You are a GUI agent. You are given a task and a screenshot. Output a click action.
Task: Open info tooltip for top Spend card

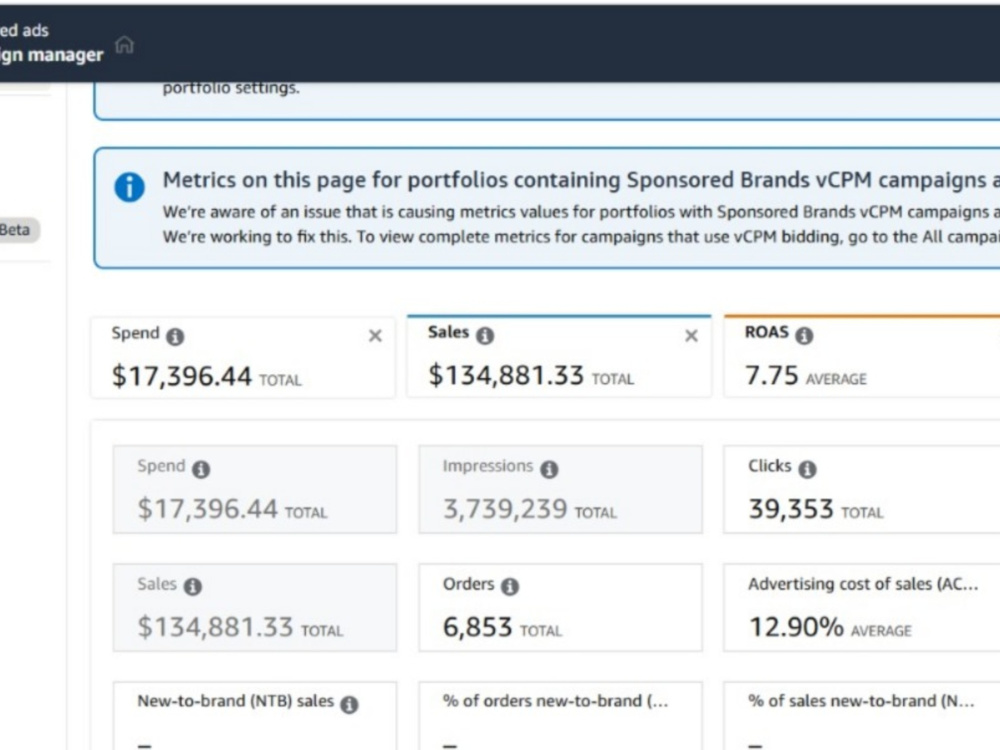click(x=175, y=336)
